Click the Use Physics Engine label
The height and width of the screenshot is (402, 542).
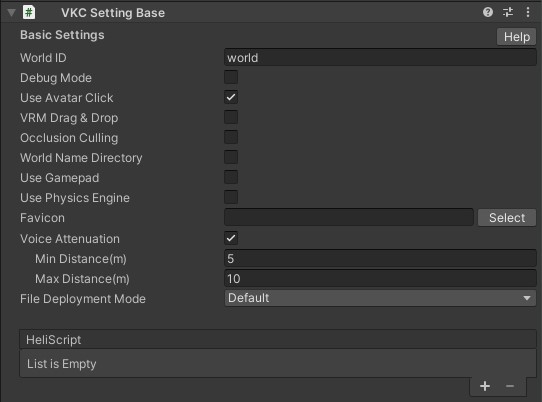75,198
